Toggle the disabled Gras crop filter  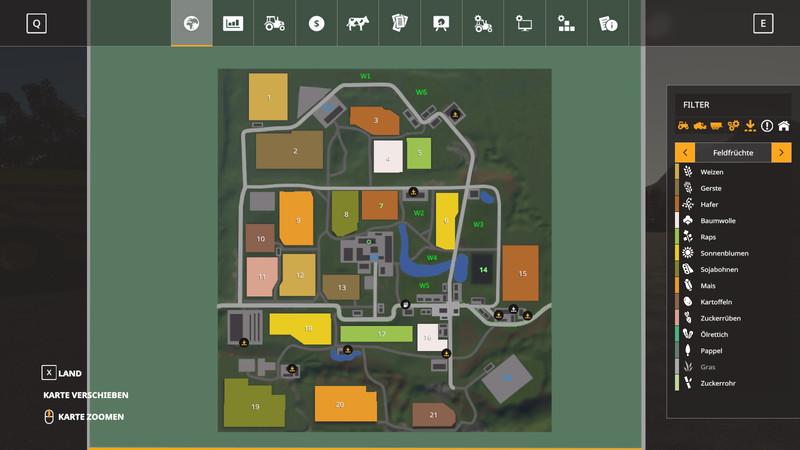pyautogui.click(x=711, y=367)
